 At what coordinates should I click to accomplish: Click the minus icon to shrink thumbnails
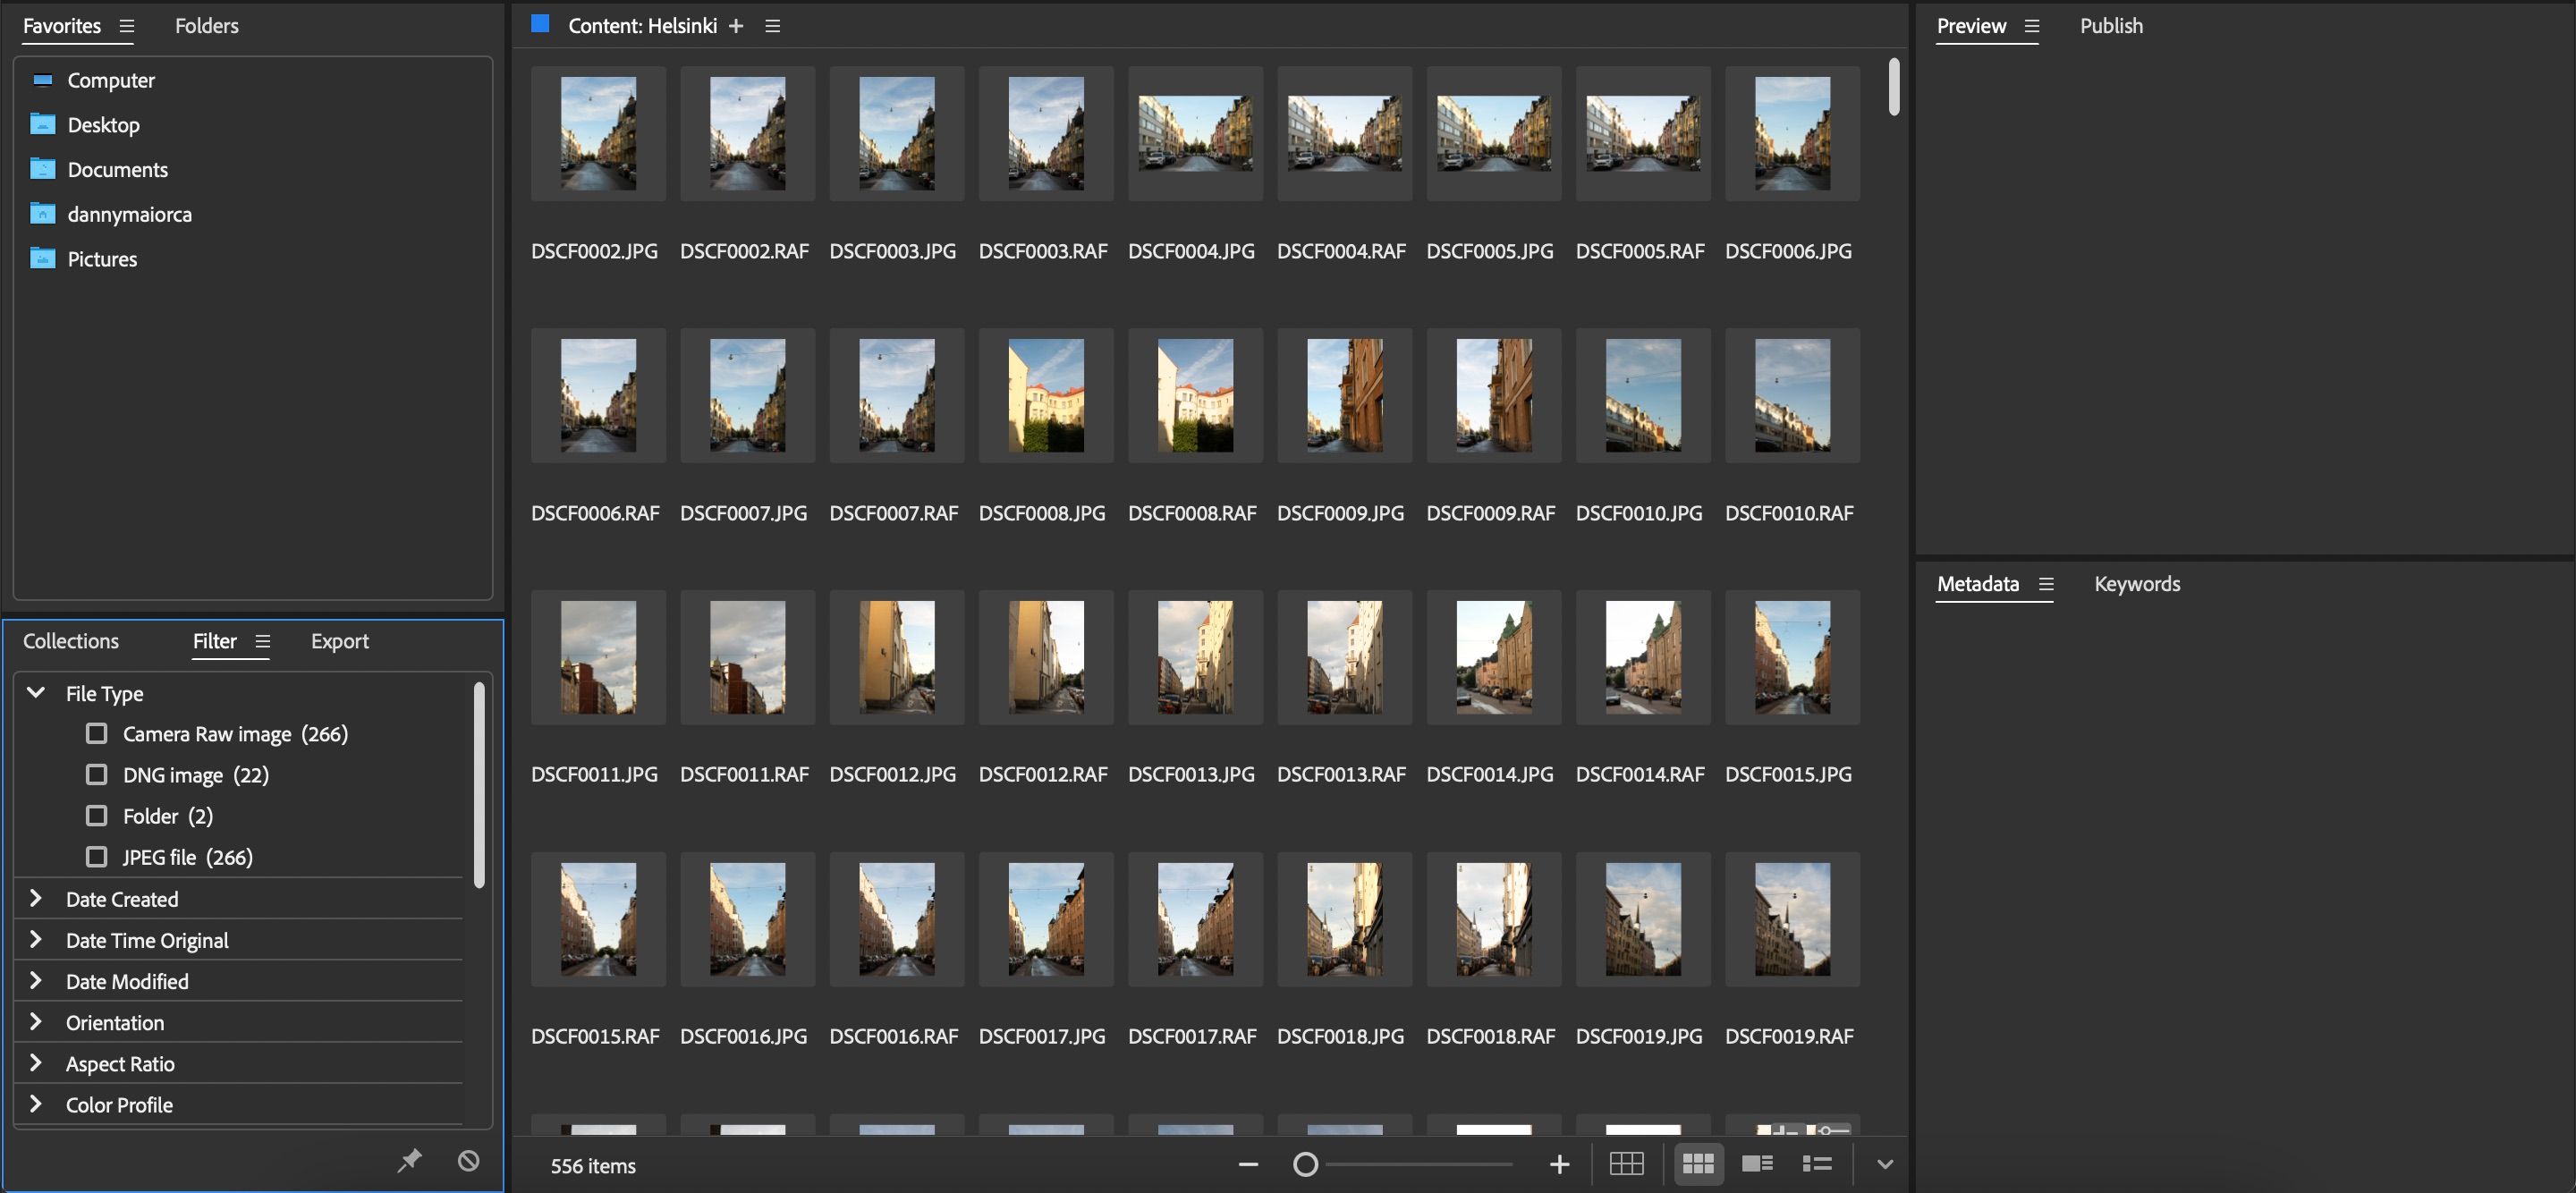[x=1247, y=1164]
